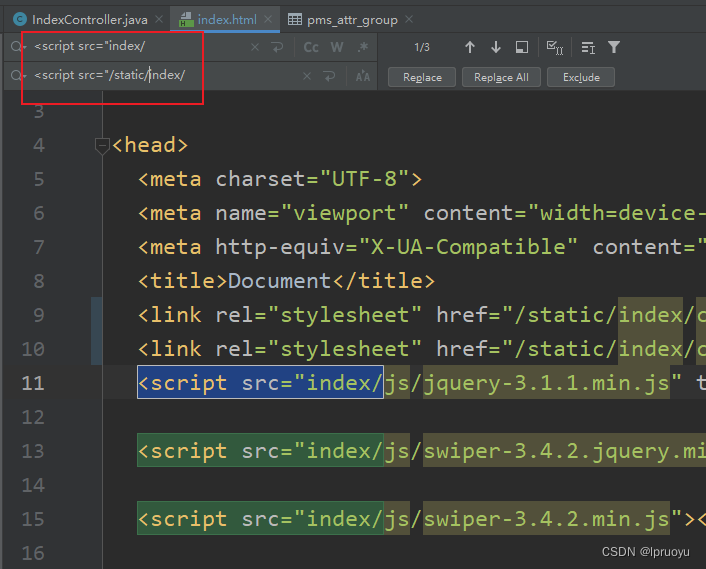Insert new line in replace field
Viewport: 706px width, 569px height.
click(330, 76)
